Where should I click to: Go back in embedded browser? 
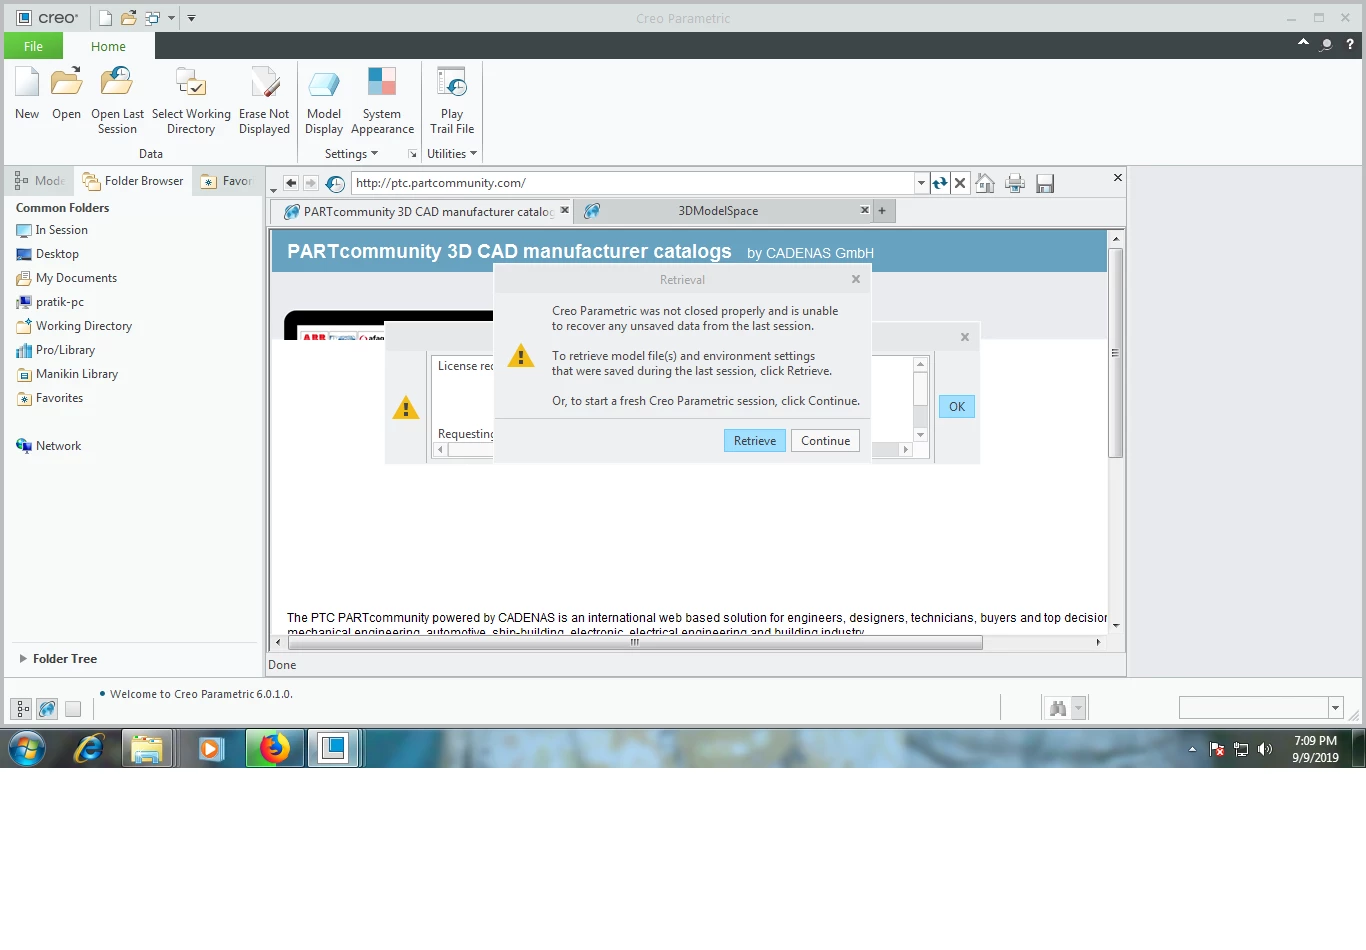pyautogui.click(x=291, y=183)
